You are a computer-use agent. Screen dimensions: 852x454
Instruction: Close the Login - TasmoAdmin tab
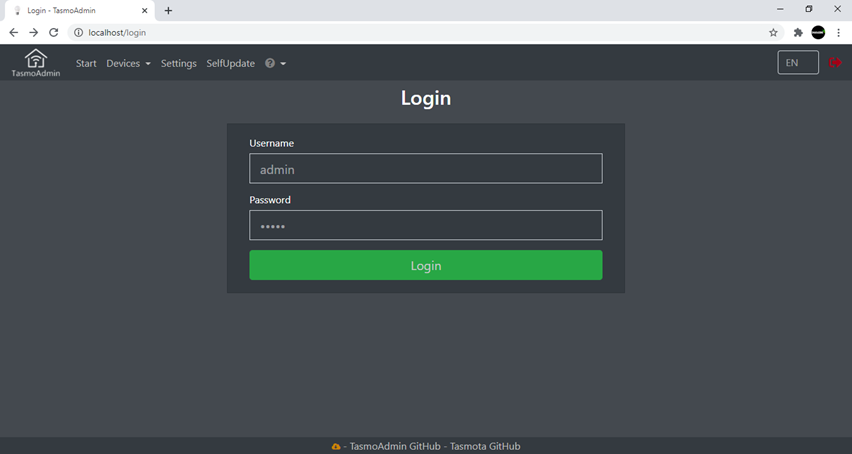145,10
